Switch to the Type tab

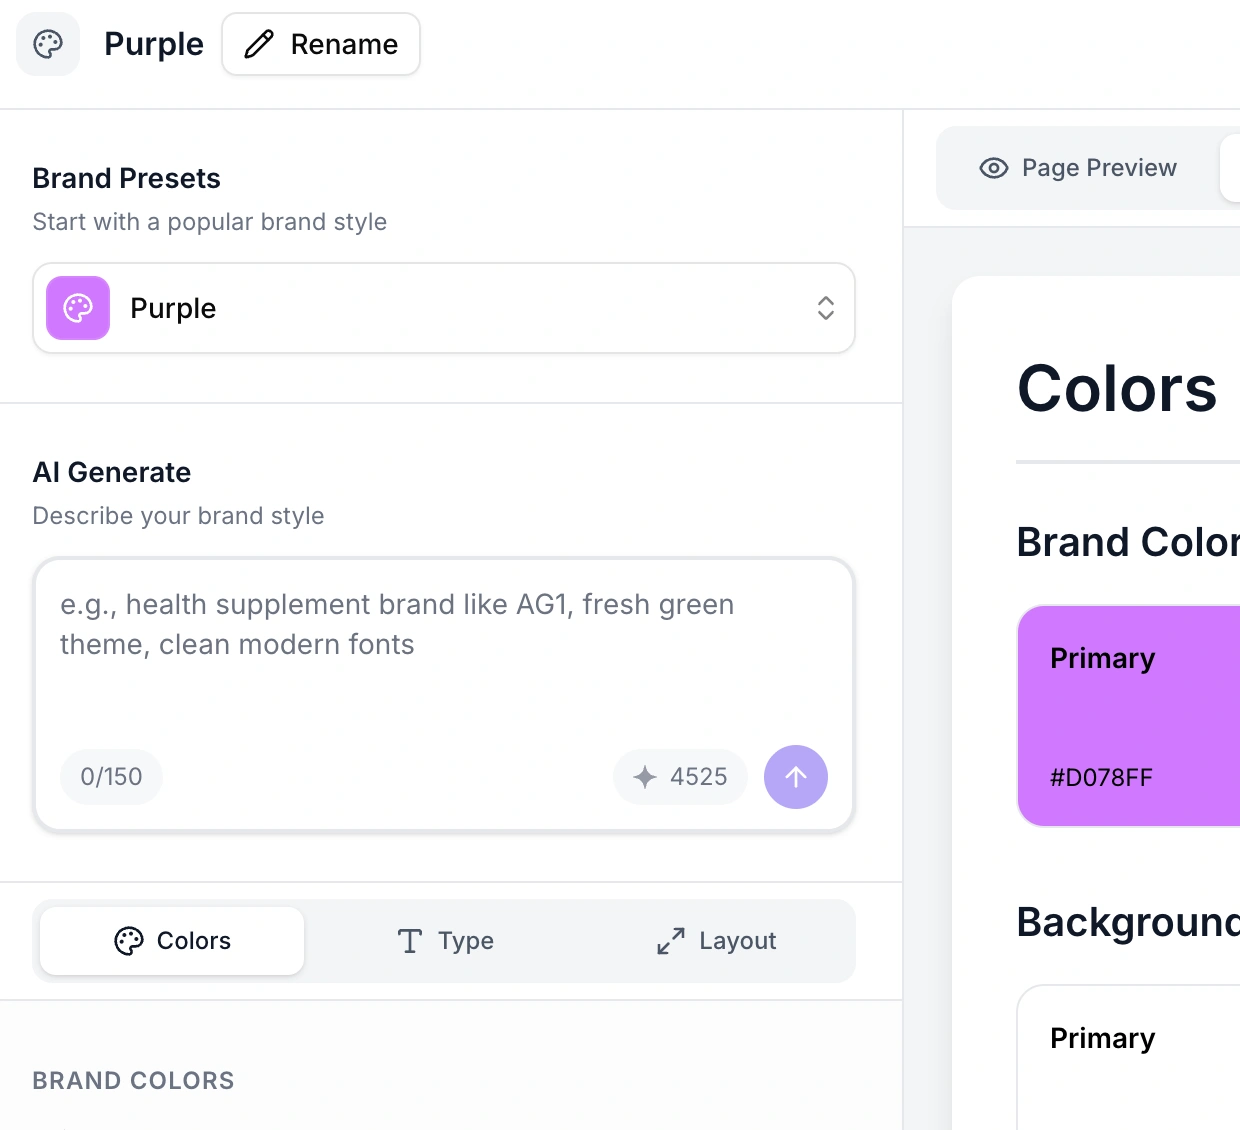(x=445, y=941)
